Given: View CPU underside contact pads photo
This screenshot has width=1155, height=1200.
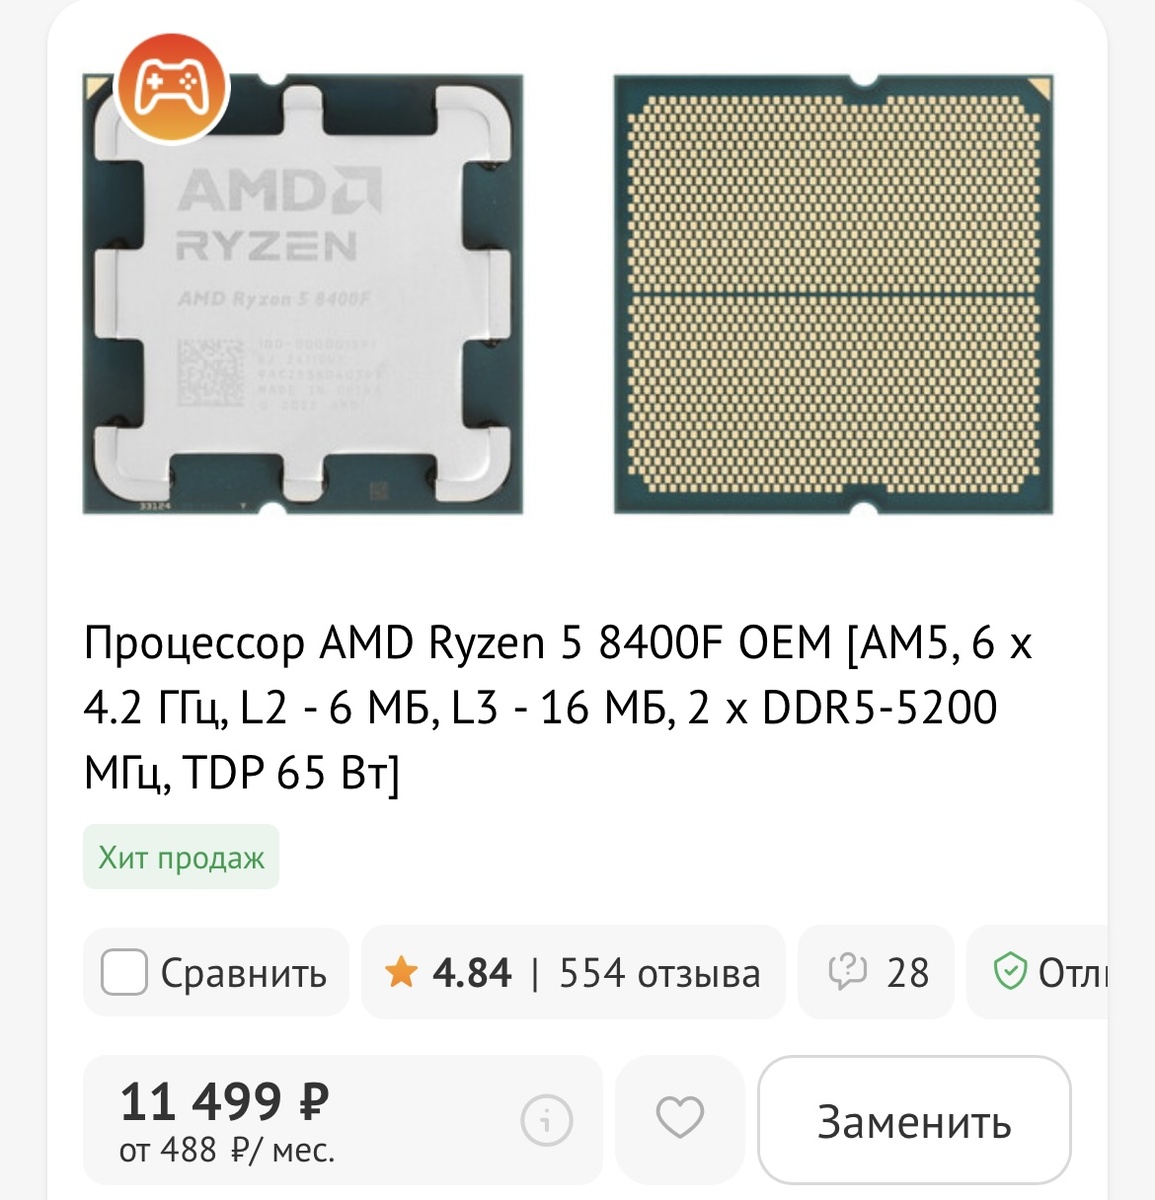Looking at the screenshot, I should tap(833, 294).
